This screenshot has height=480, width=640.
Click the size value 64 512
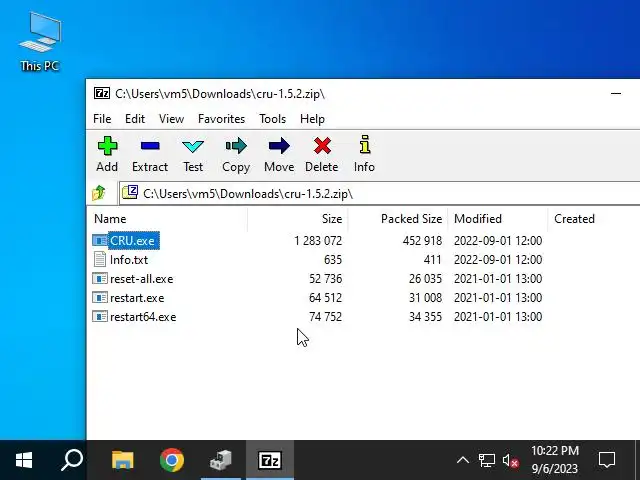pyautogui.click(x=326, y=298)
